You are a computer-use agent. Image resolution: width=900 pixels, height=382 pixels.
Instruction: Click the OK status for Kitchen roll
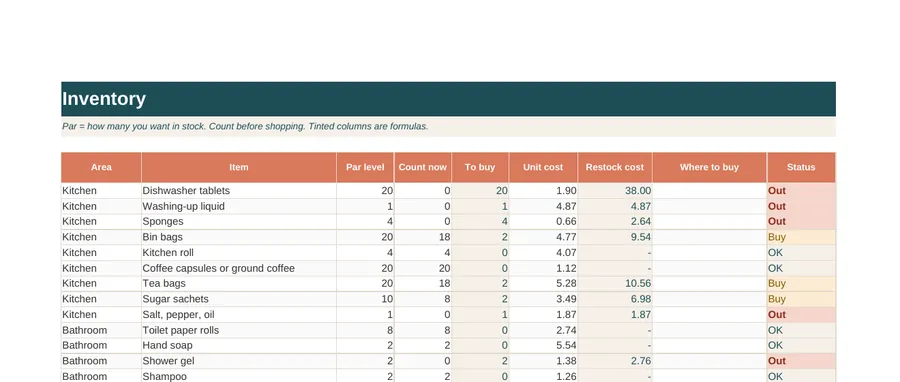pyautogui.click(x=801, y=252)
